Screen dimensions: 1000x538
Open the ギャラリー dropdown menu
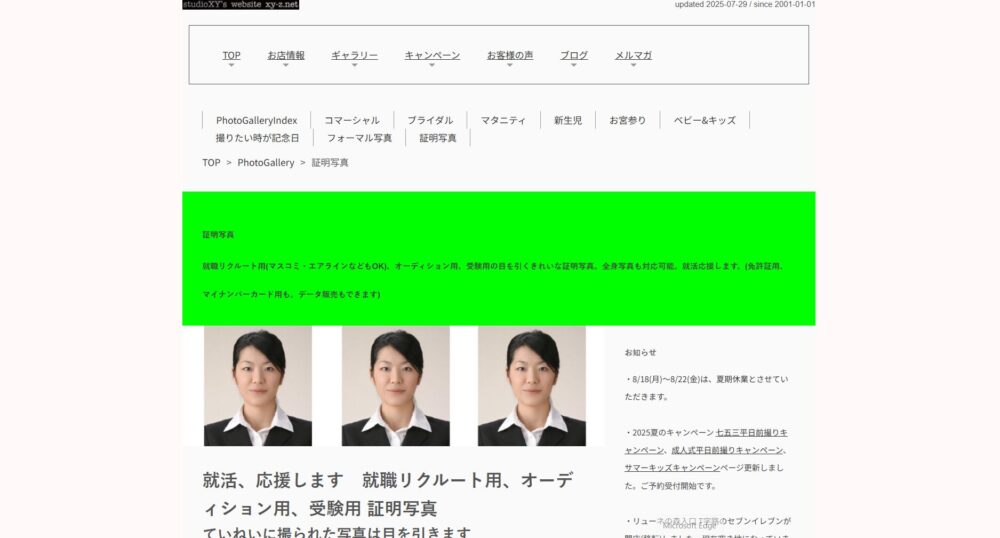tap(354, 56)
